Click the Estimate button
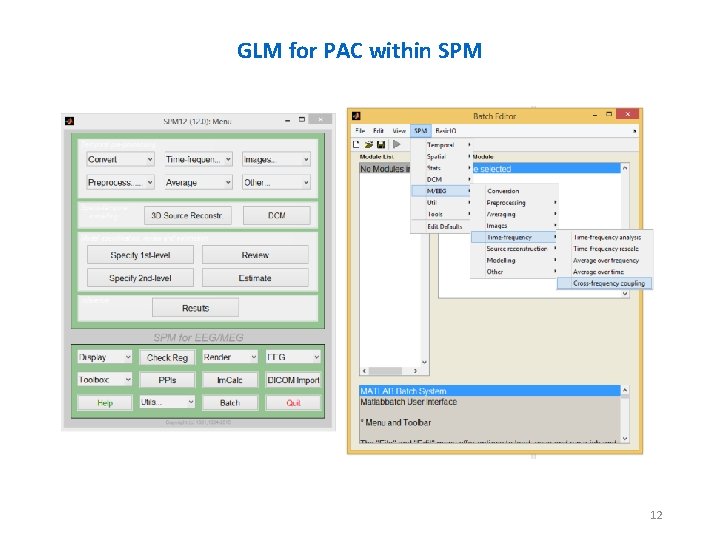 coord(255,278)
